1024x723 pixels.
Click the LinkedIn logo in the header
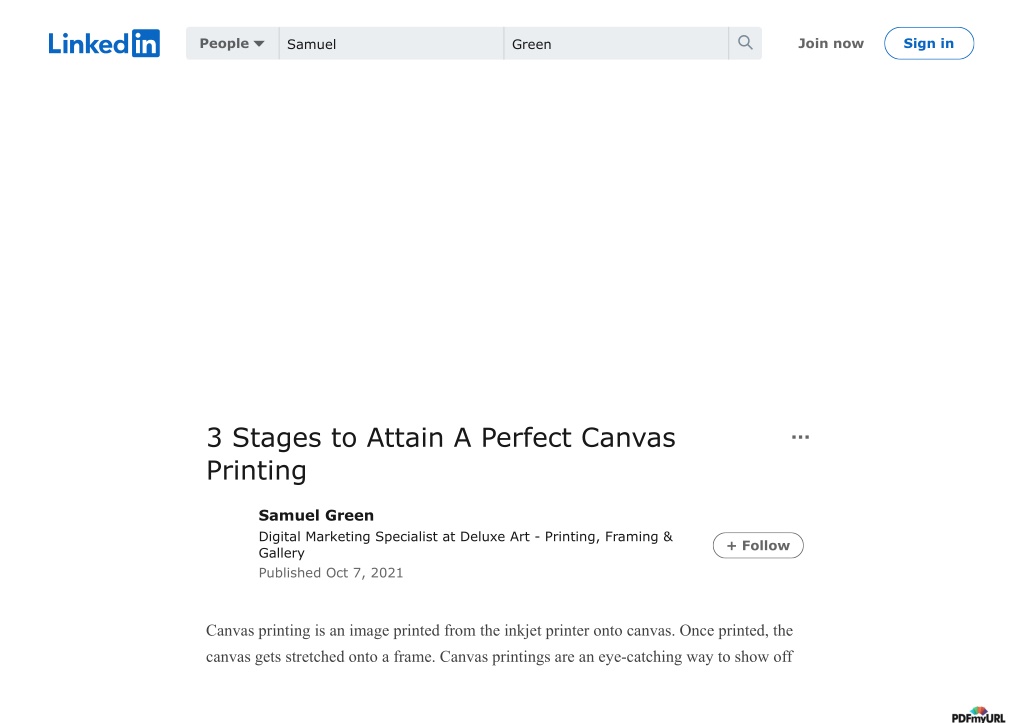pos(104,43)
